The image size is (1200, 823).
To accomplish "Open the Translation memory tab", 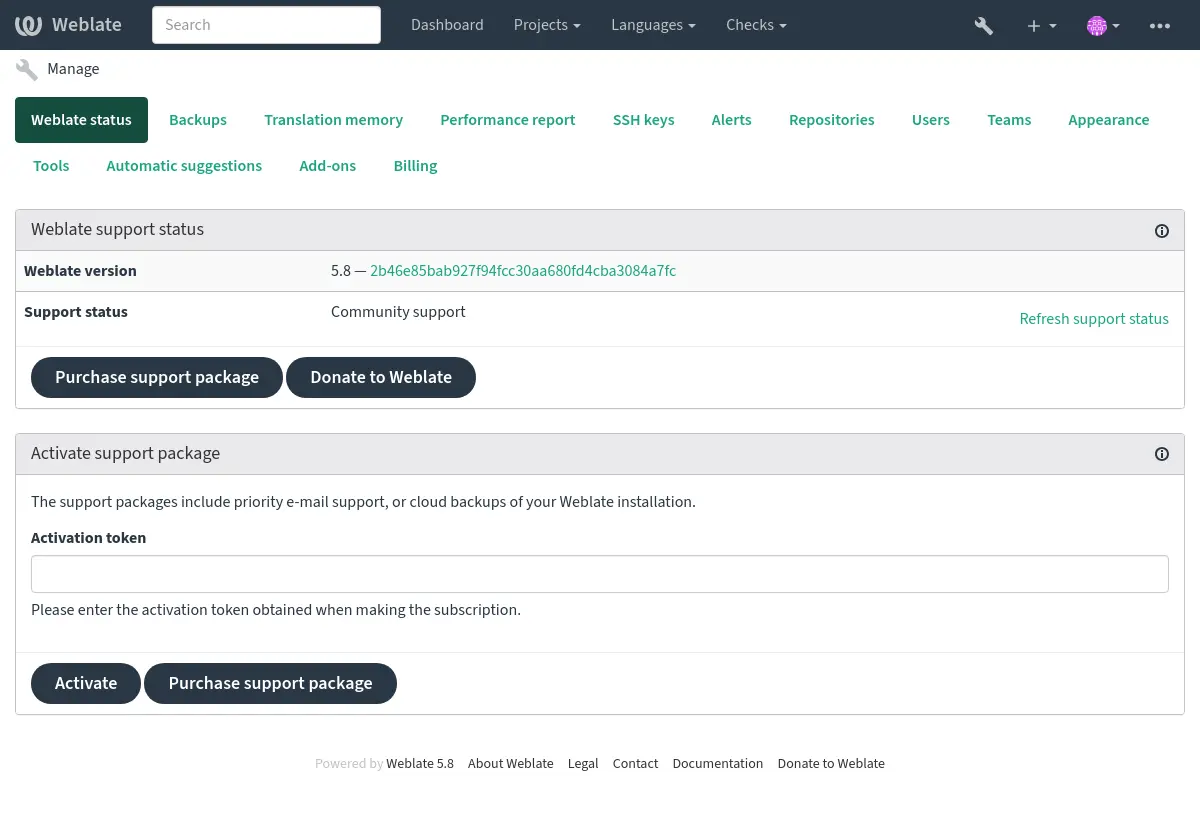I will (x=333, y=120).
